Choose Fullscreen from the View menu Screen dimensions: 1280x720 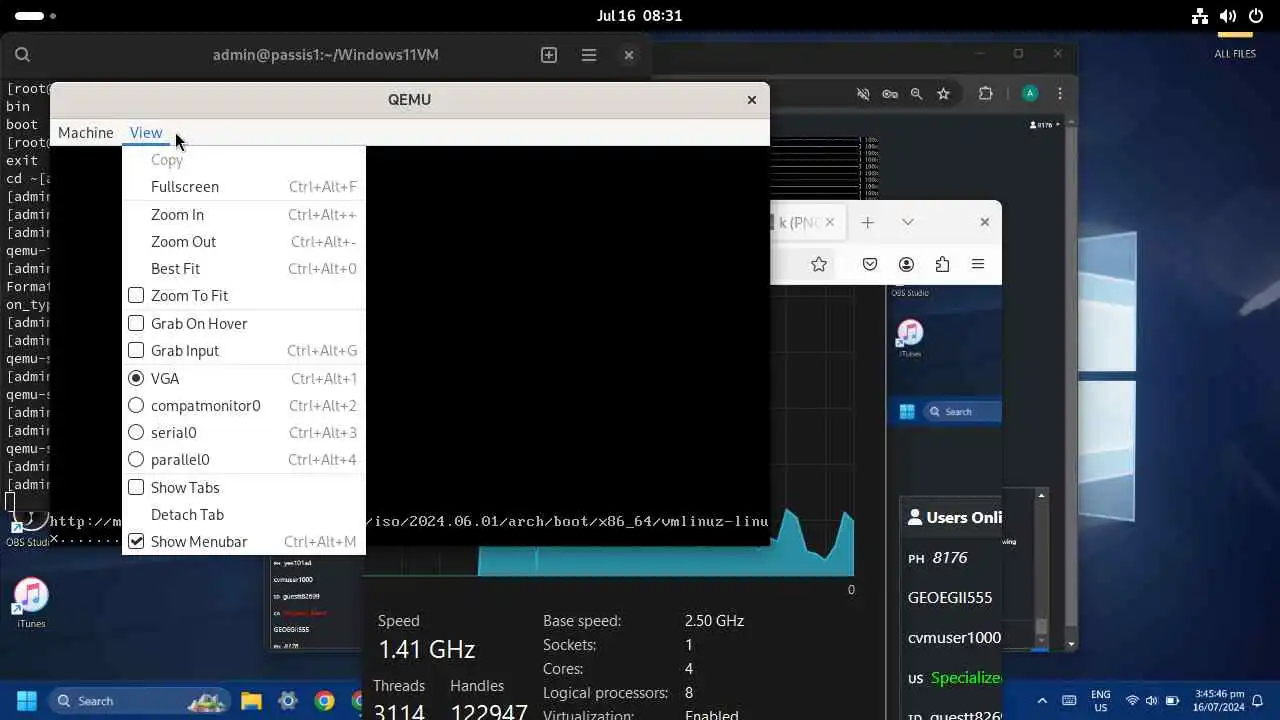pyautogui.click(x=243, y=187)
